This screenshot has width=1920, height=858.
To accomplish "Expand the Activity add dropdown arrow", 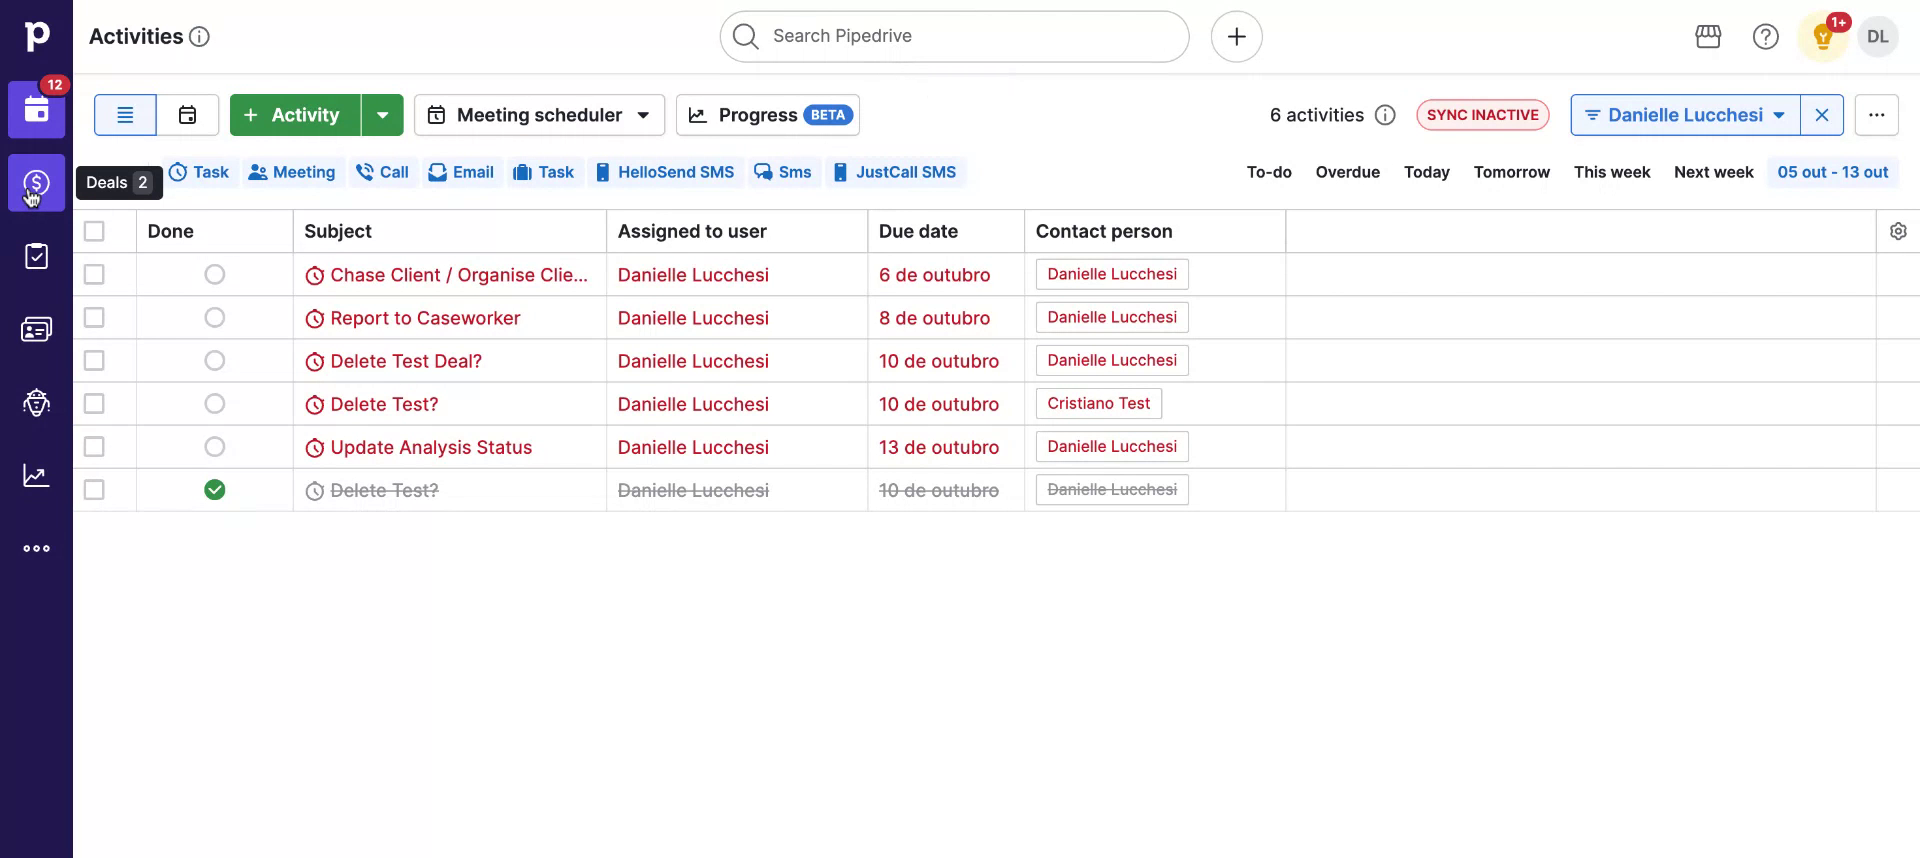I will [383, 115].
